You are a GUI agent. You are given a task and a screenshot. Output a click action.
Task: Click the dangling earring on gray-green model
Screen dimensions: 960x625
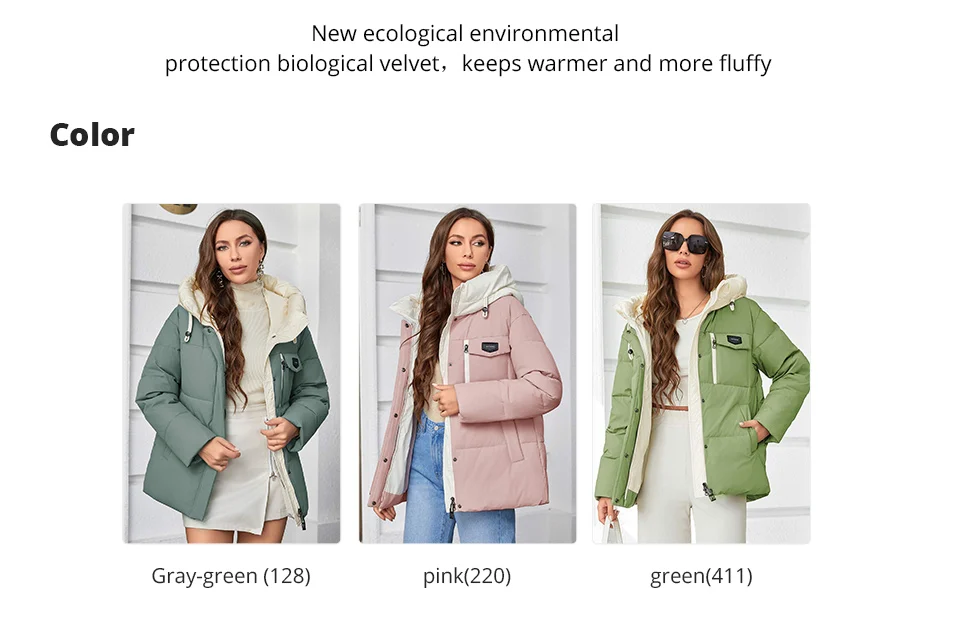[x=261, y=268]
